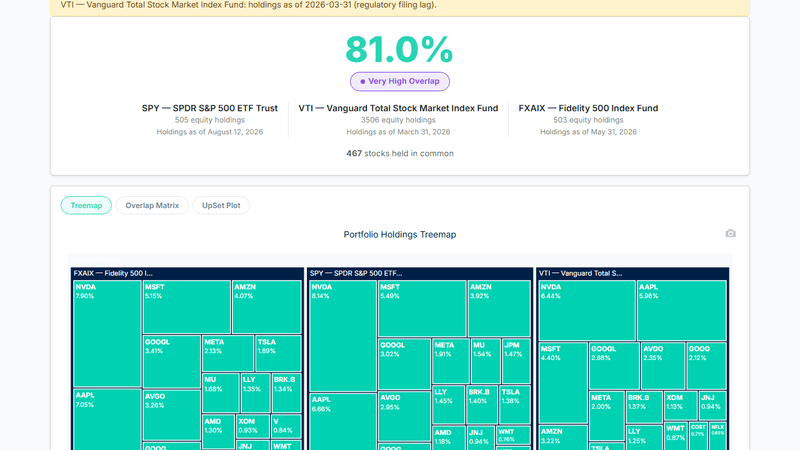Viewport: 800px width, 450px height.
Task: Select the JPM 1.47% tile in SPY
Action: (x=516, y=361)
